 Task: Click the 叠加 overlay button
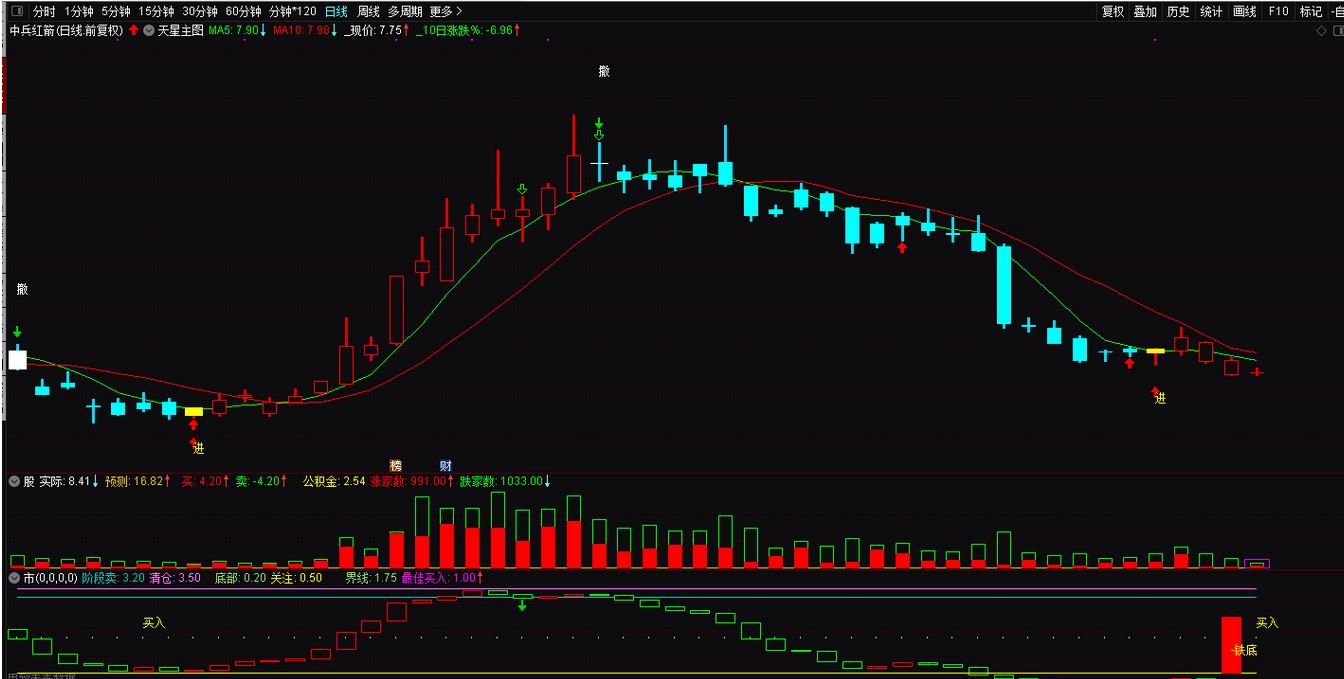(1145, 12)
